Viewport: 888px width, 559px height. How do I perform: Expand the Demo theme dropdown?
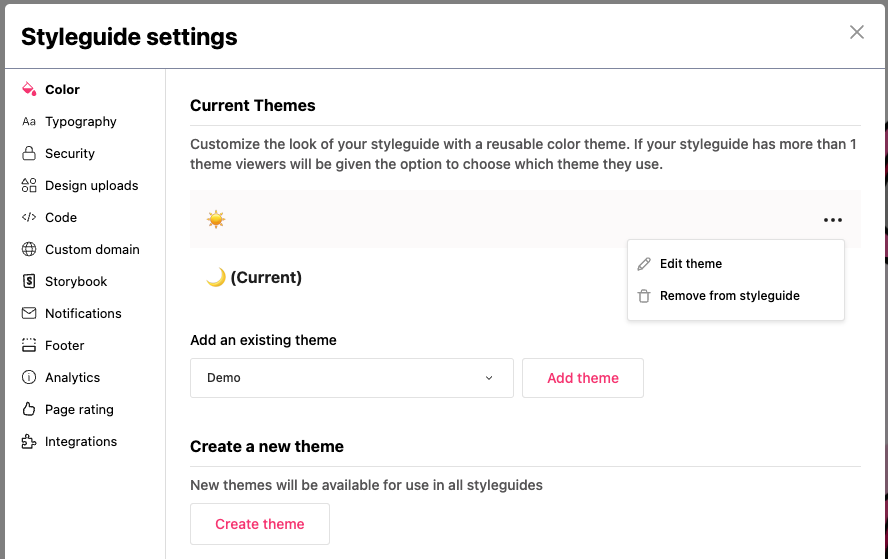[x=352, y=378]
